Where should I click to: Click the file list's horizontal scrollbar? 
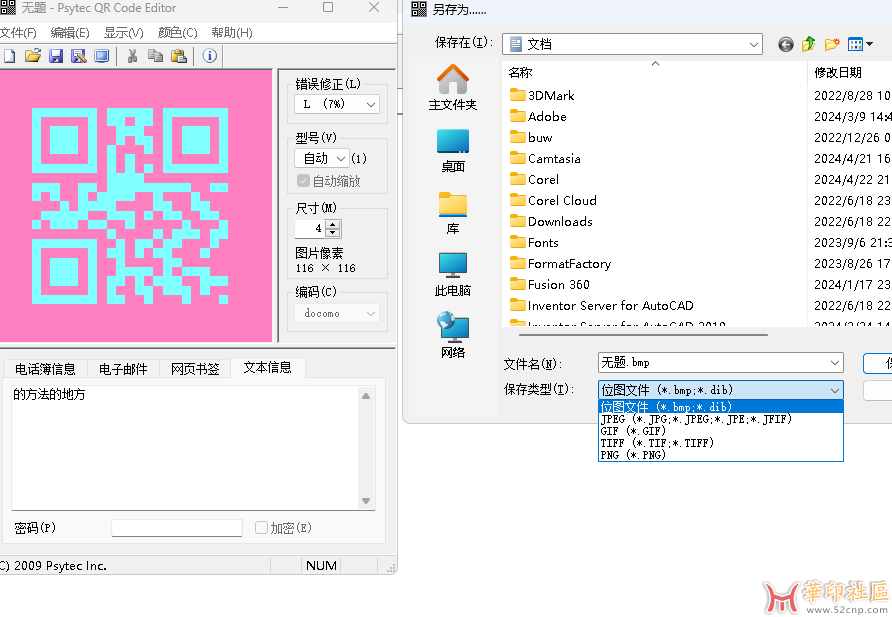point(643,335)
